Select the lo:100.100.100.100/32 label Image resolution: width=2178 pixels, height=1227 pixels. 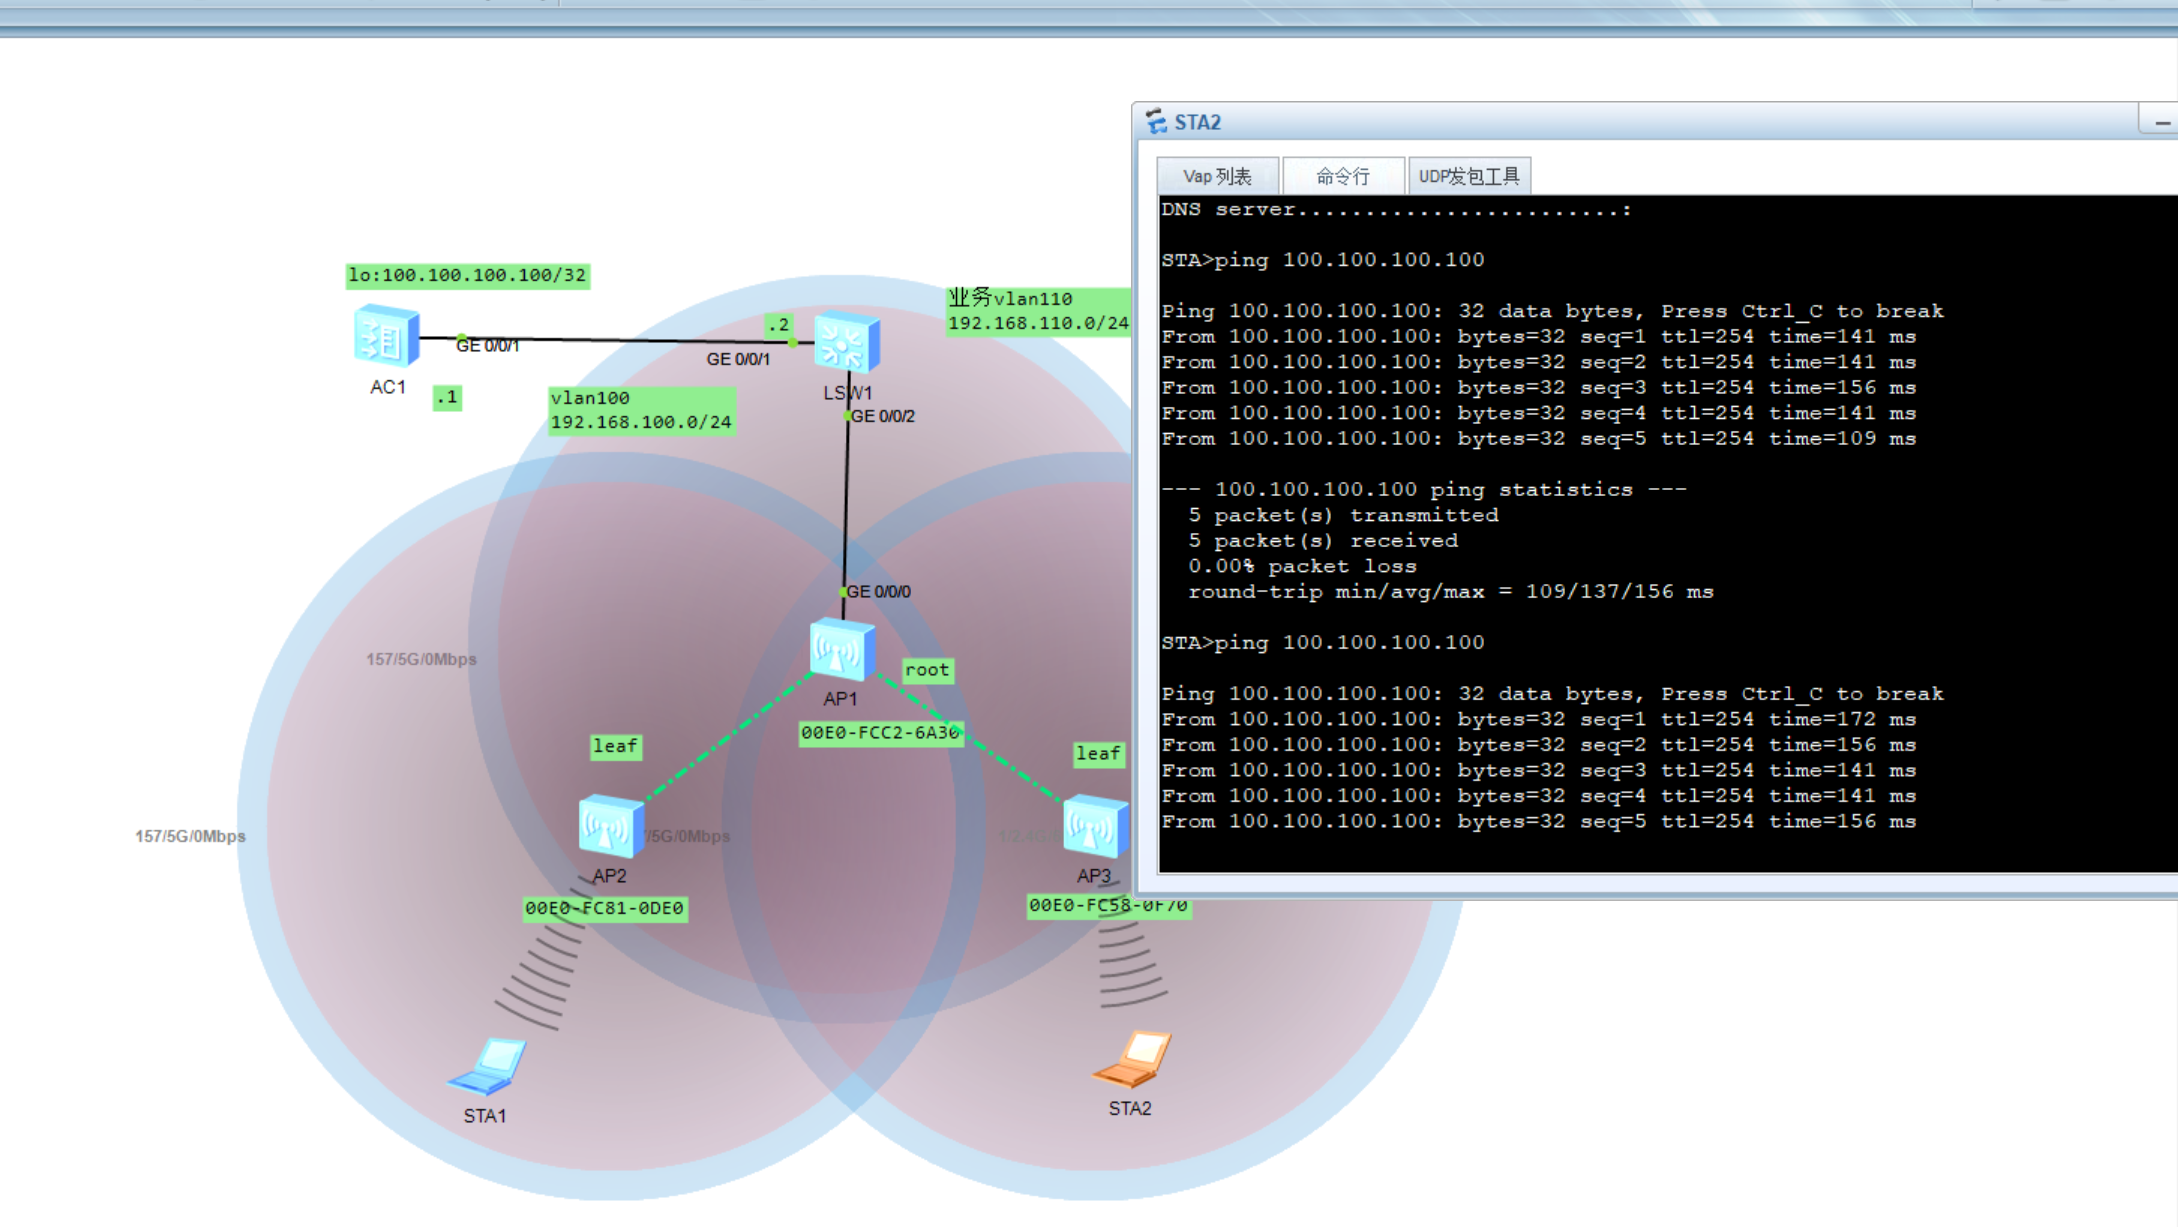467,275
